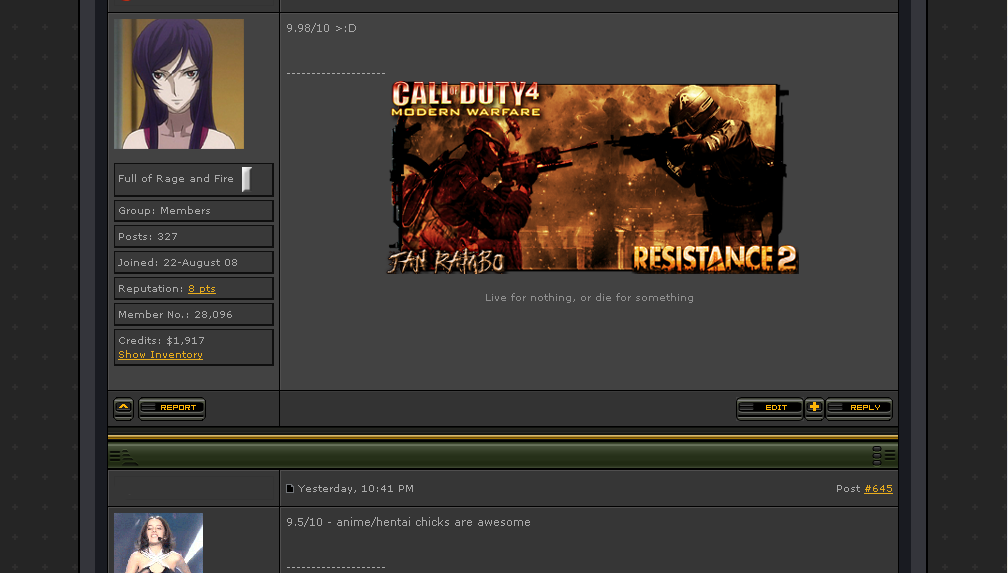Click the up-arrow scroll-to-top icon
Screen dimensions: 1008x573
pyautogui.click(x=123, y=408)
